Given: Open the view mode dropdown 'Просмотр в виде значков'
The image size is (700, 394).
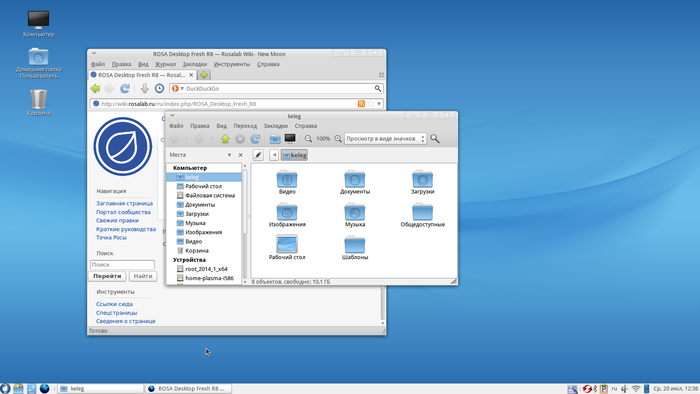Looking at the screenshot, I should (385, 139).
